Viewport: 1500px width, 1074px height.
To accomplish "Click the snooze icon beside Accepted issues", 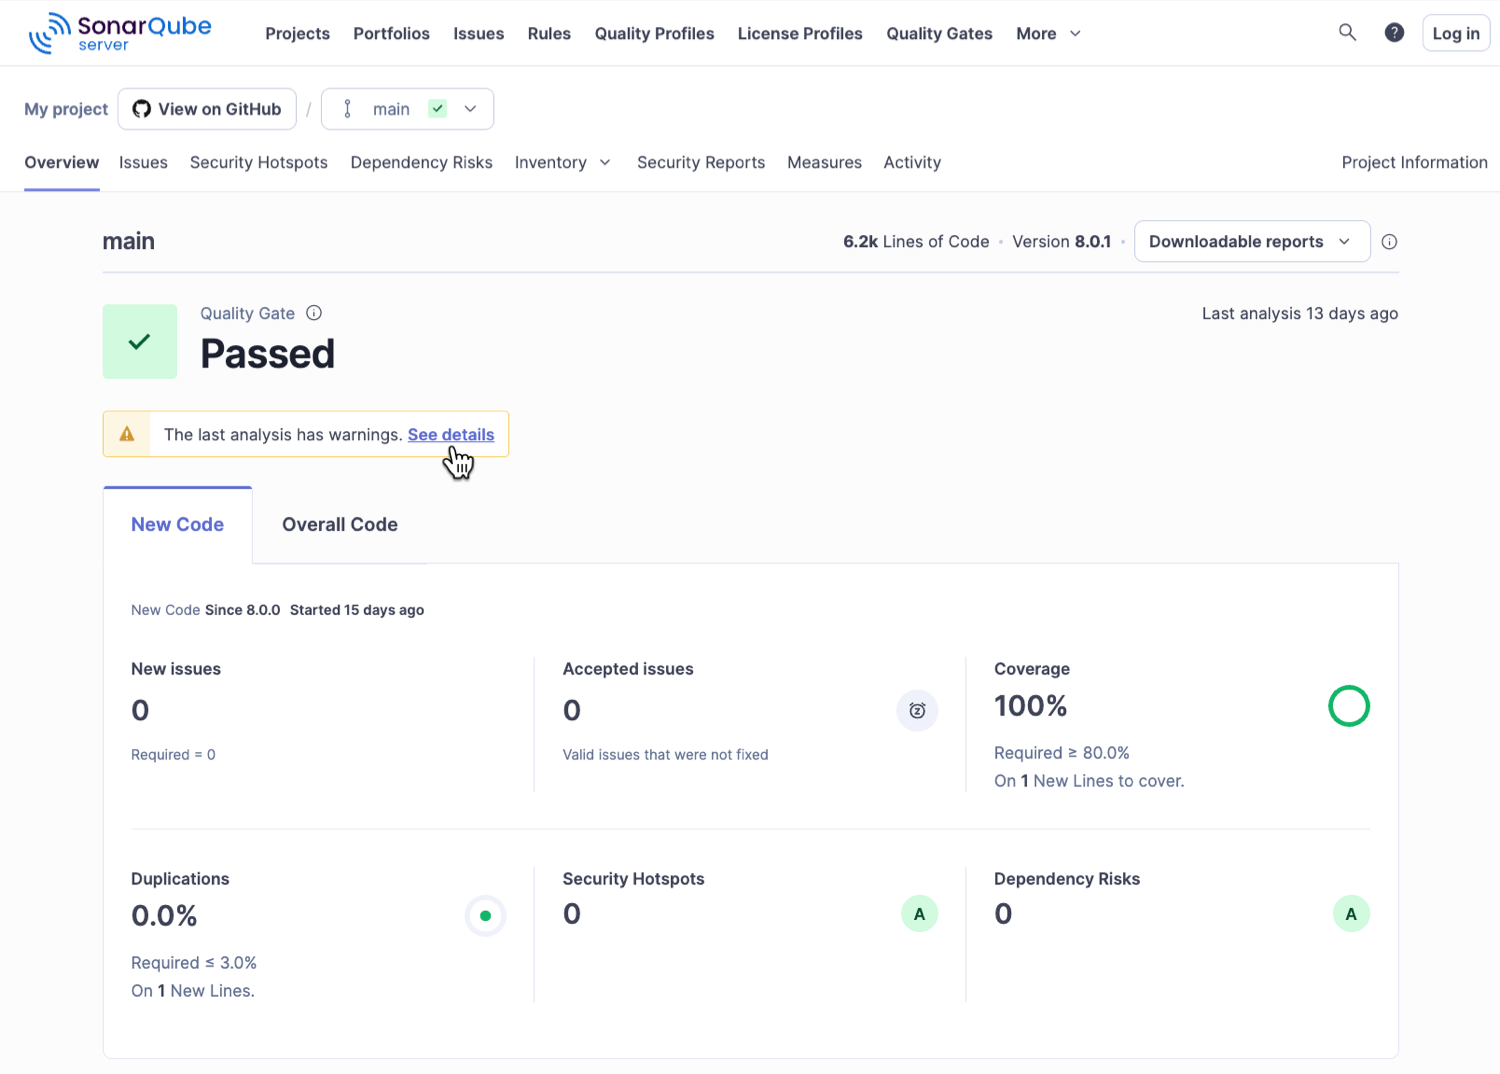I will 917,710.
